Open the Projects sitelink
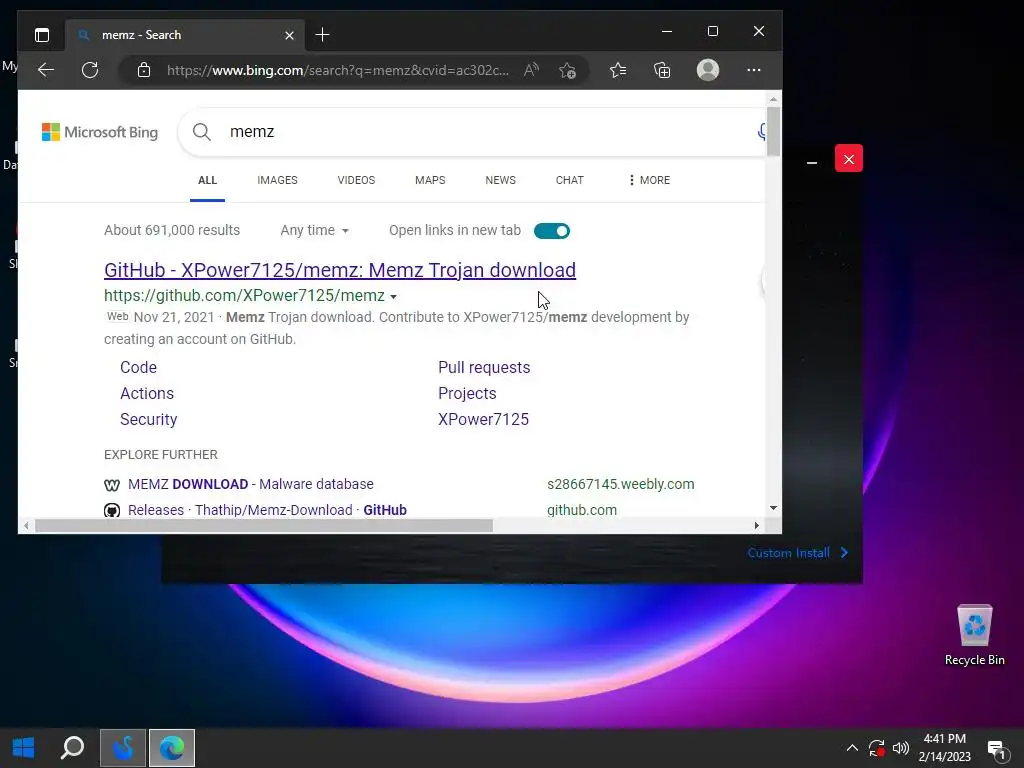The width and height of the screenshot is (1024, 768). pos(467,393)
